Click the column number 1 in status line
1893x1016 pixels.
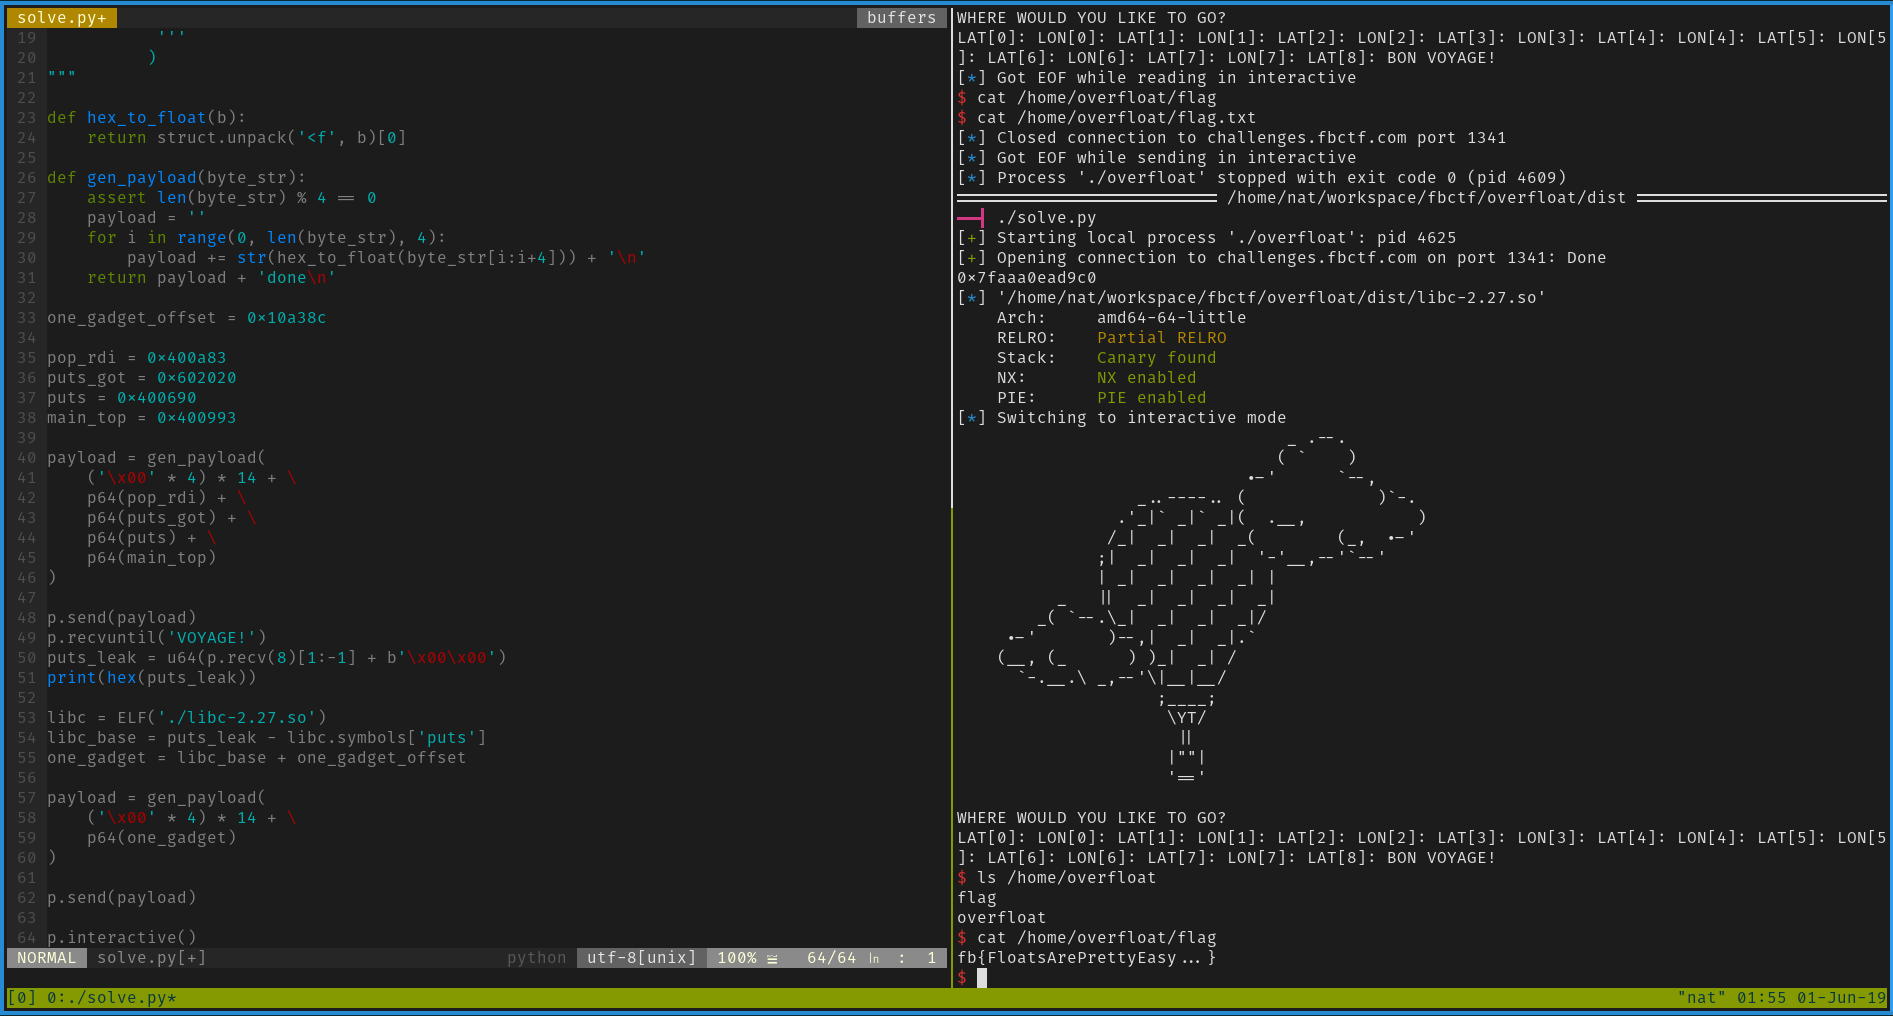click(x=931, y=958)
